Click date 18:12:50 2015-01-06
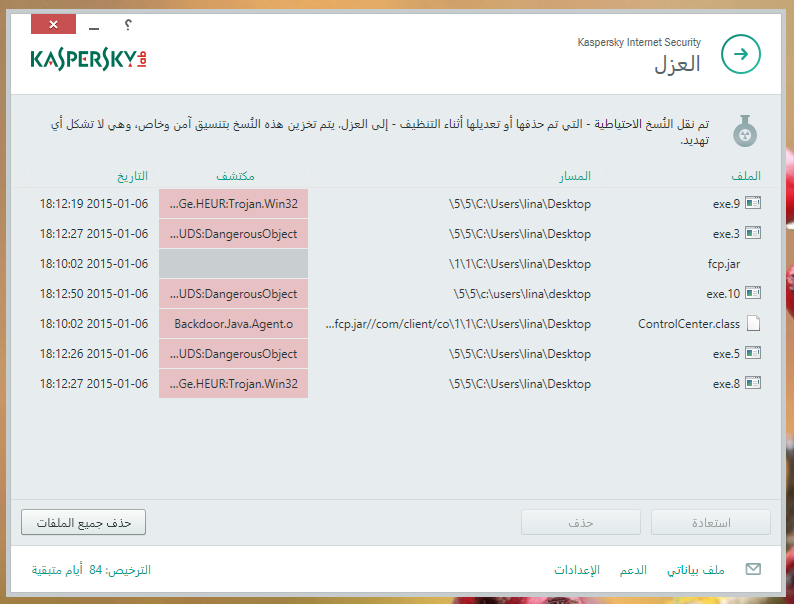Viewport: 794px width, 604px height. [94, 294]
